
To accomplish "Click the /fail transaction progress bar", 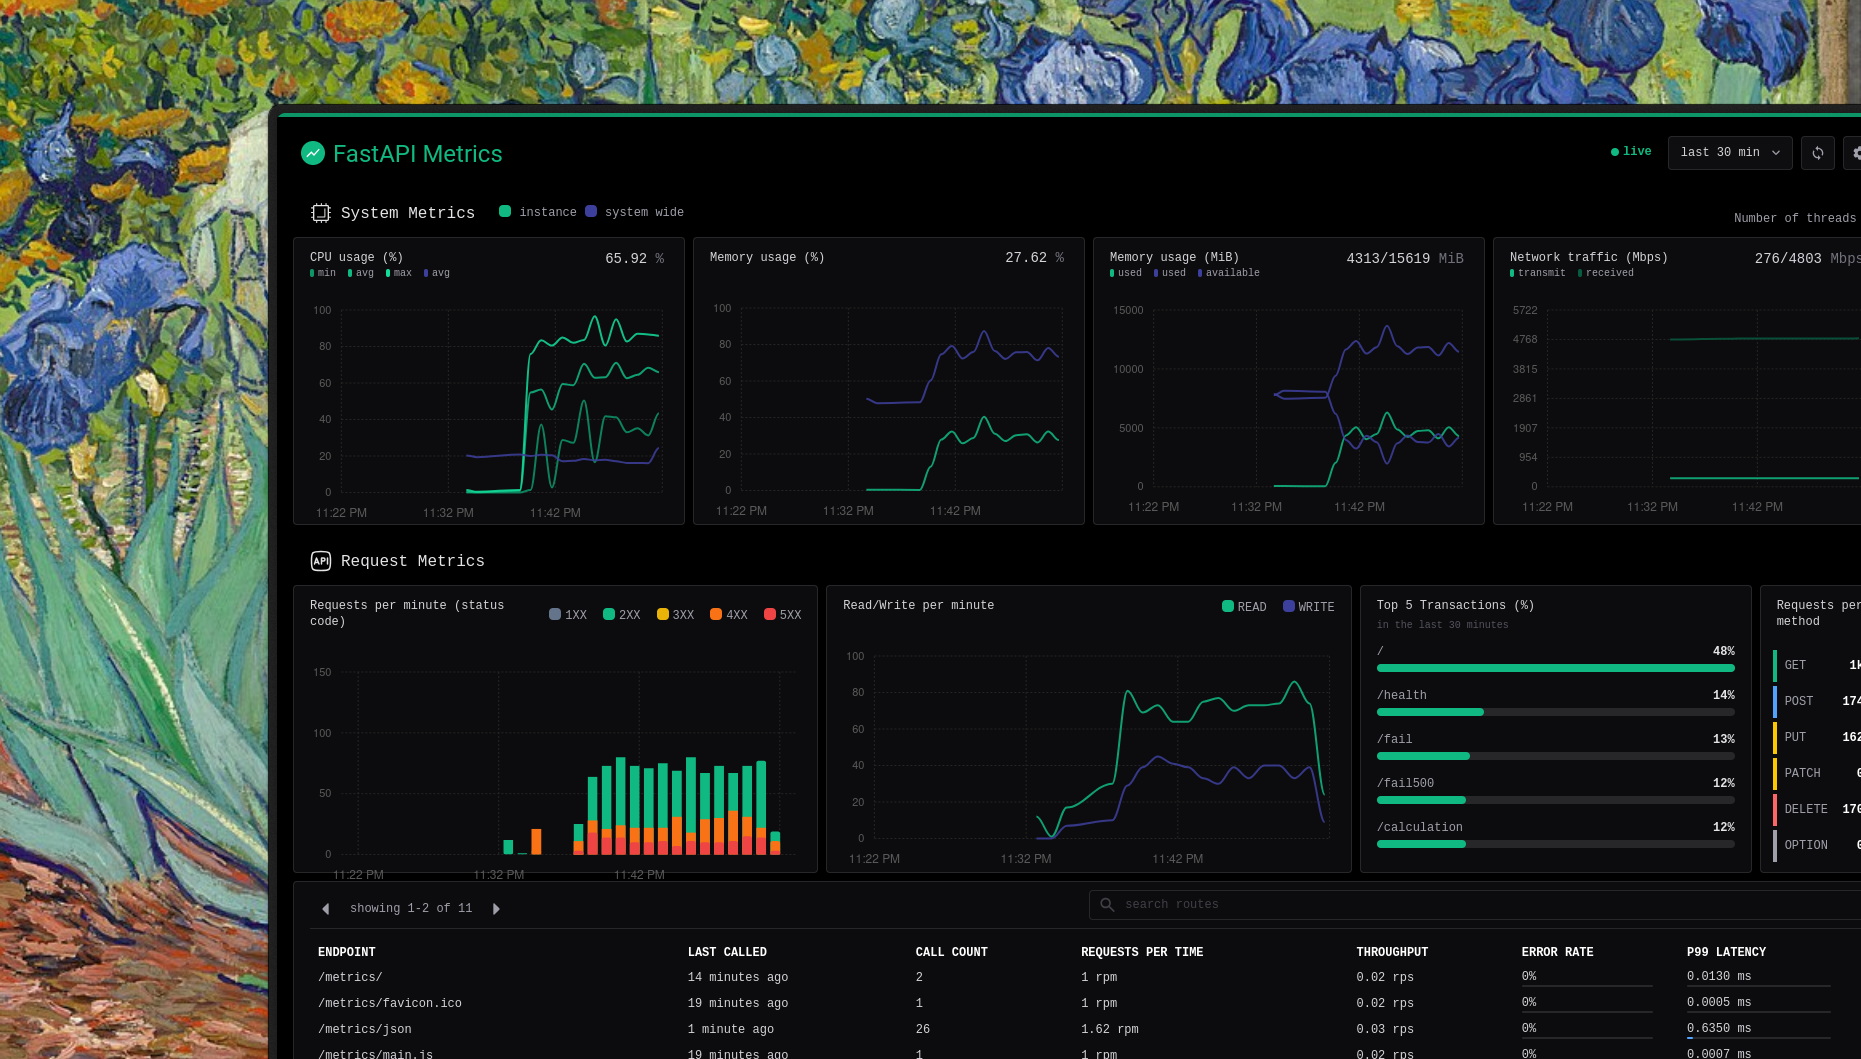I will pos(1556,756).
